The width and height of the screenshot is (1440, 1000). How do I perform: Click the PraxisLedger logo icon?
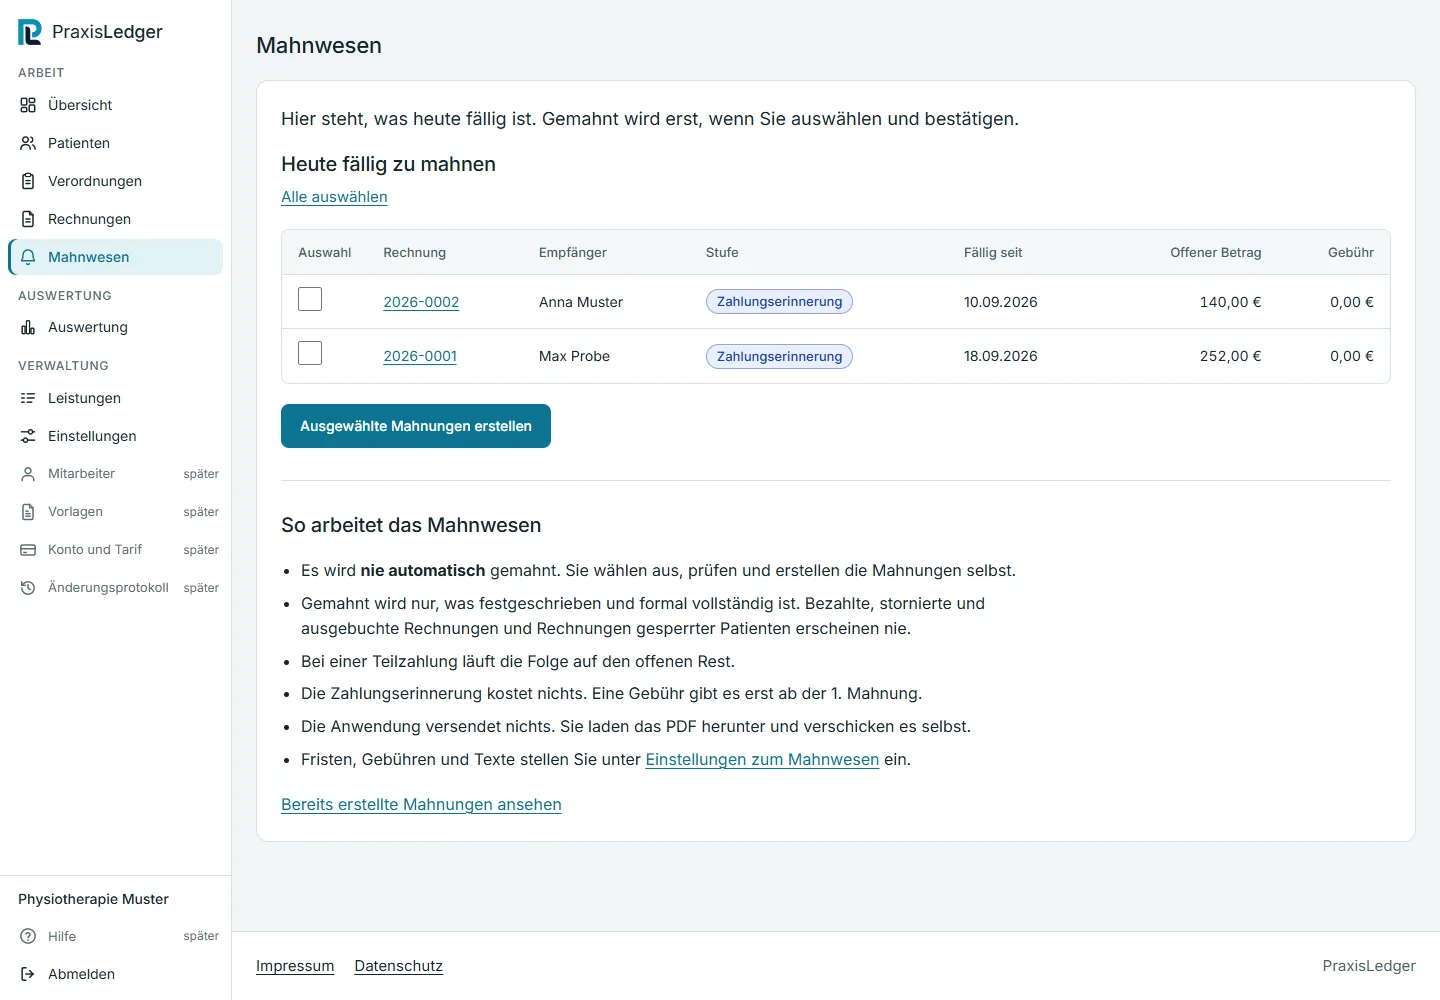point(30,32)
